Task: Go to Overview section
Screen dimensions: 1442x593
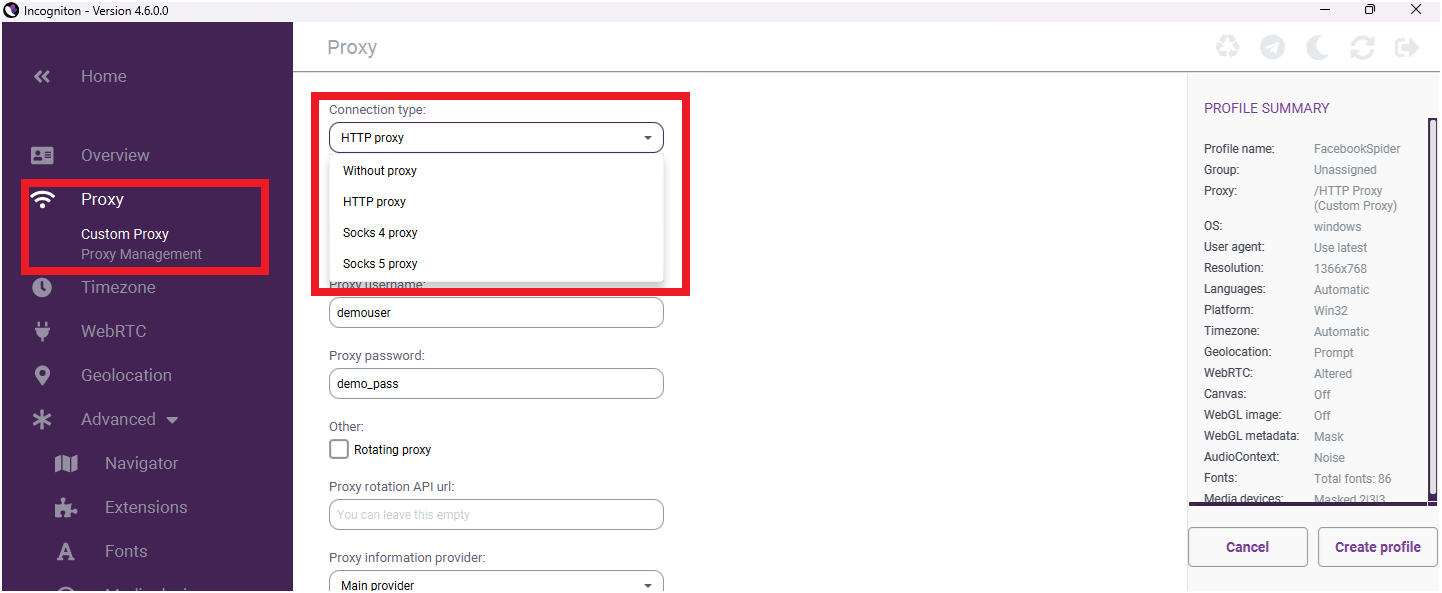Action: point(115,155)
